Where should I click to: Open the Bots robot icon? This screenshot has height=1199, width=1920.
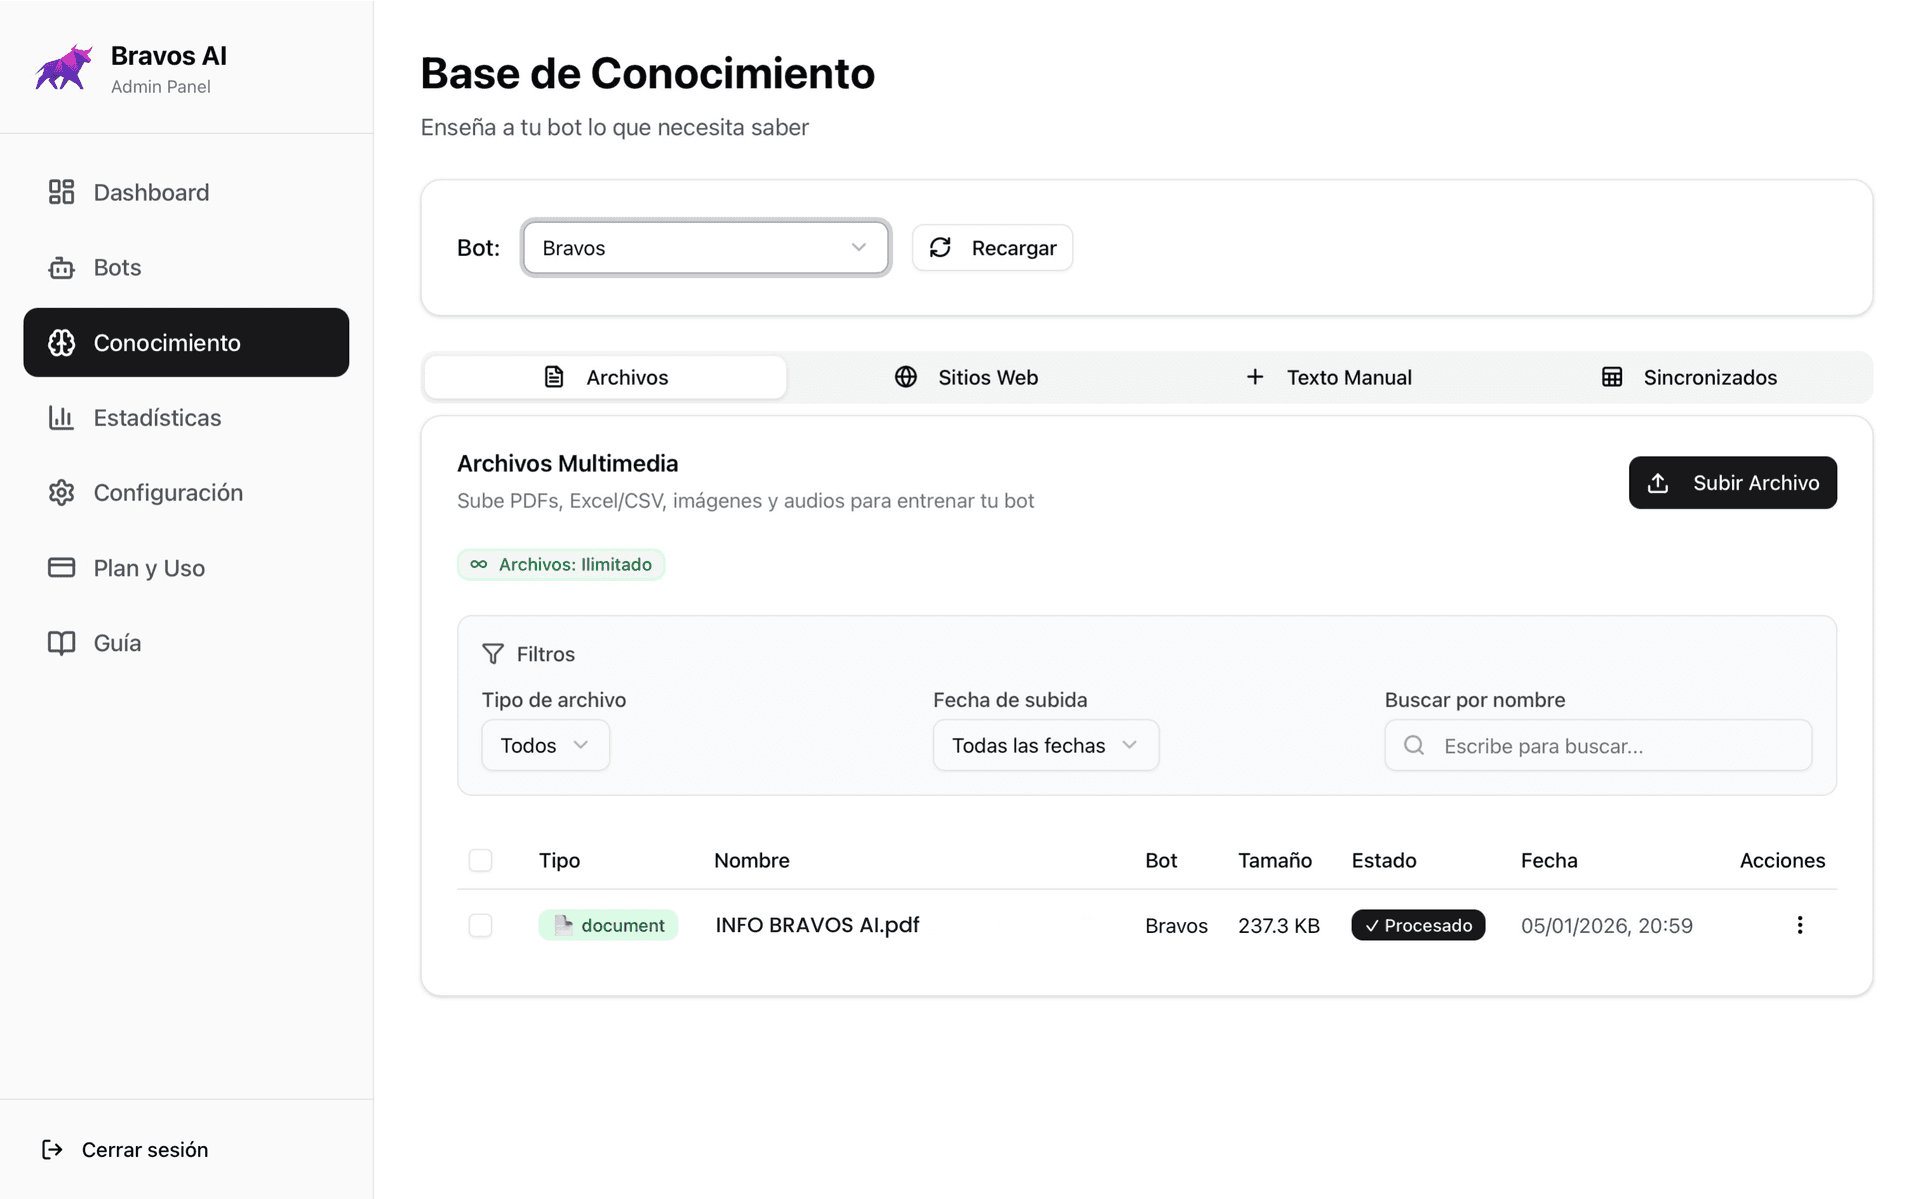tap(61, 267)
